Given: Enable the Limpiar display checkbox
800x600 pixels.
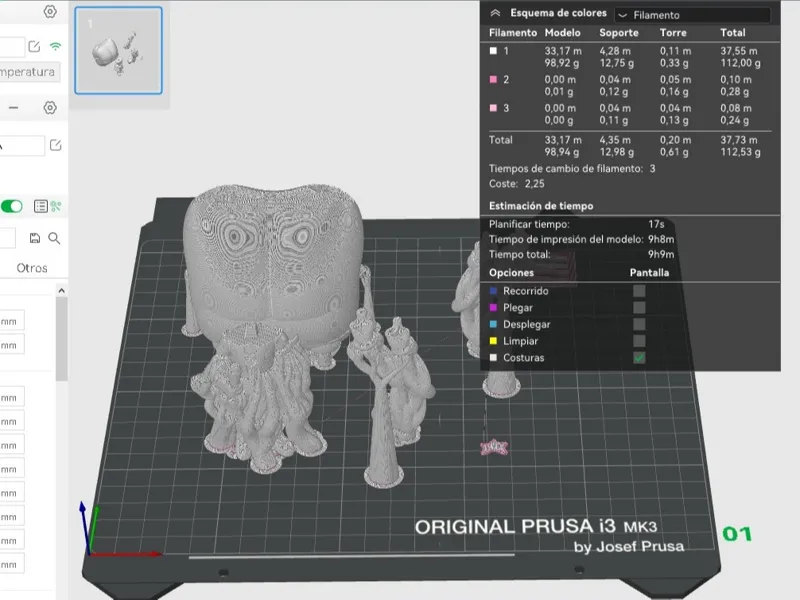Looking at the screenshot, I should pos(639,341).
